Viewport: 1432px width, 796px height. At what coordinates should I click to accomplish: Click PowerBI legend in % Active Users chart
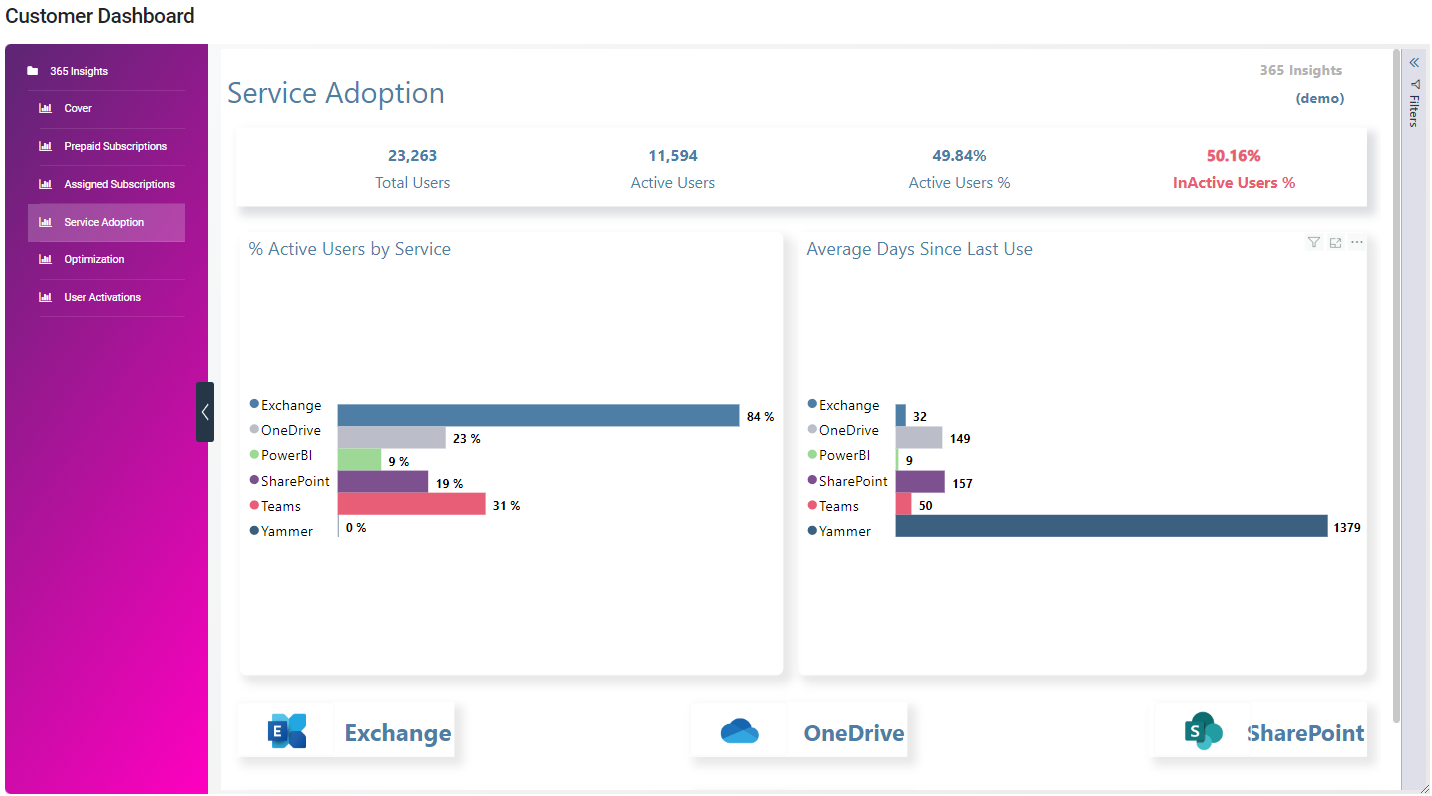tap(281, 455)
